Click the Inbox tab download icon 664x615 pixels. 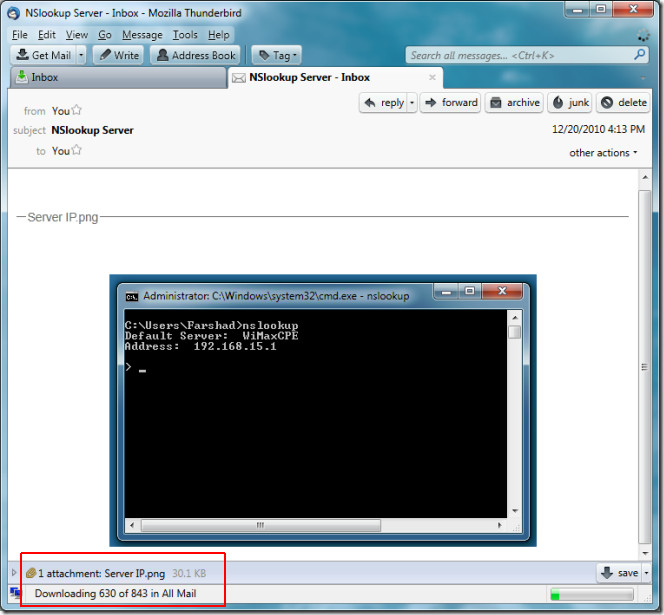coord(22,77)
